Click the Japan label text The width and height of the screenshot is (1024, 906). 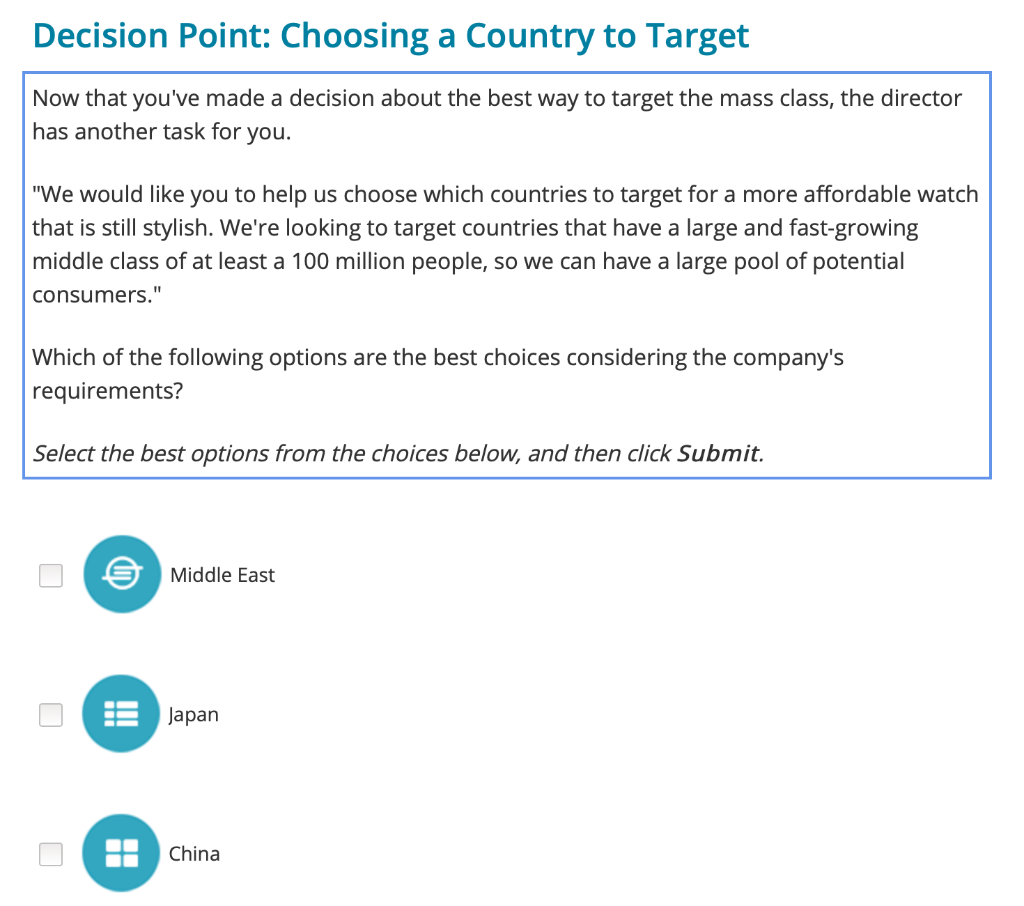194,714
